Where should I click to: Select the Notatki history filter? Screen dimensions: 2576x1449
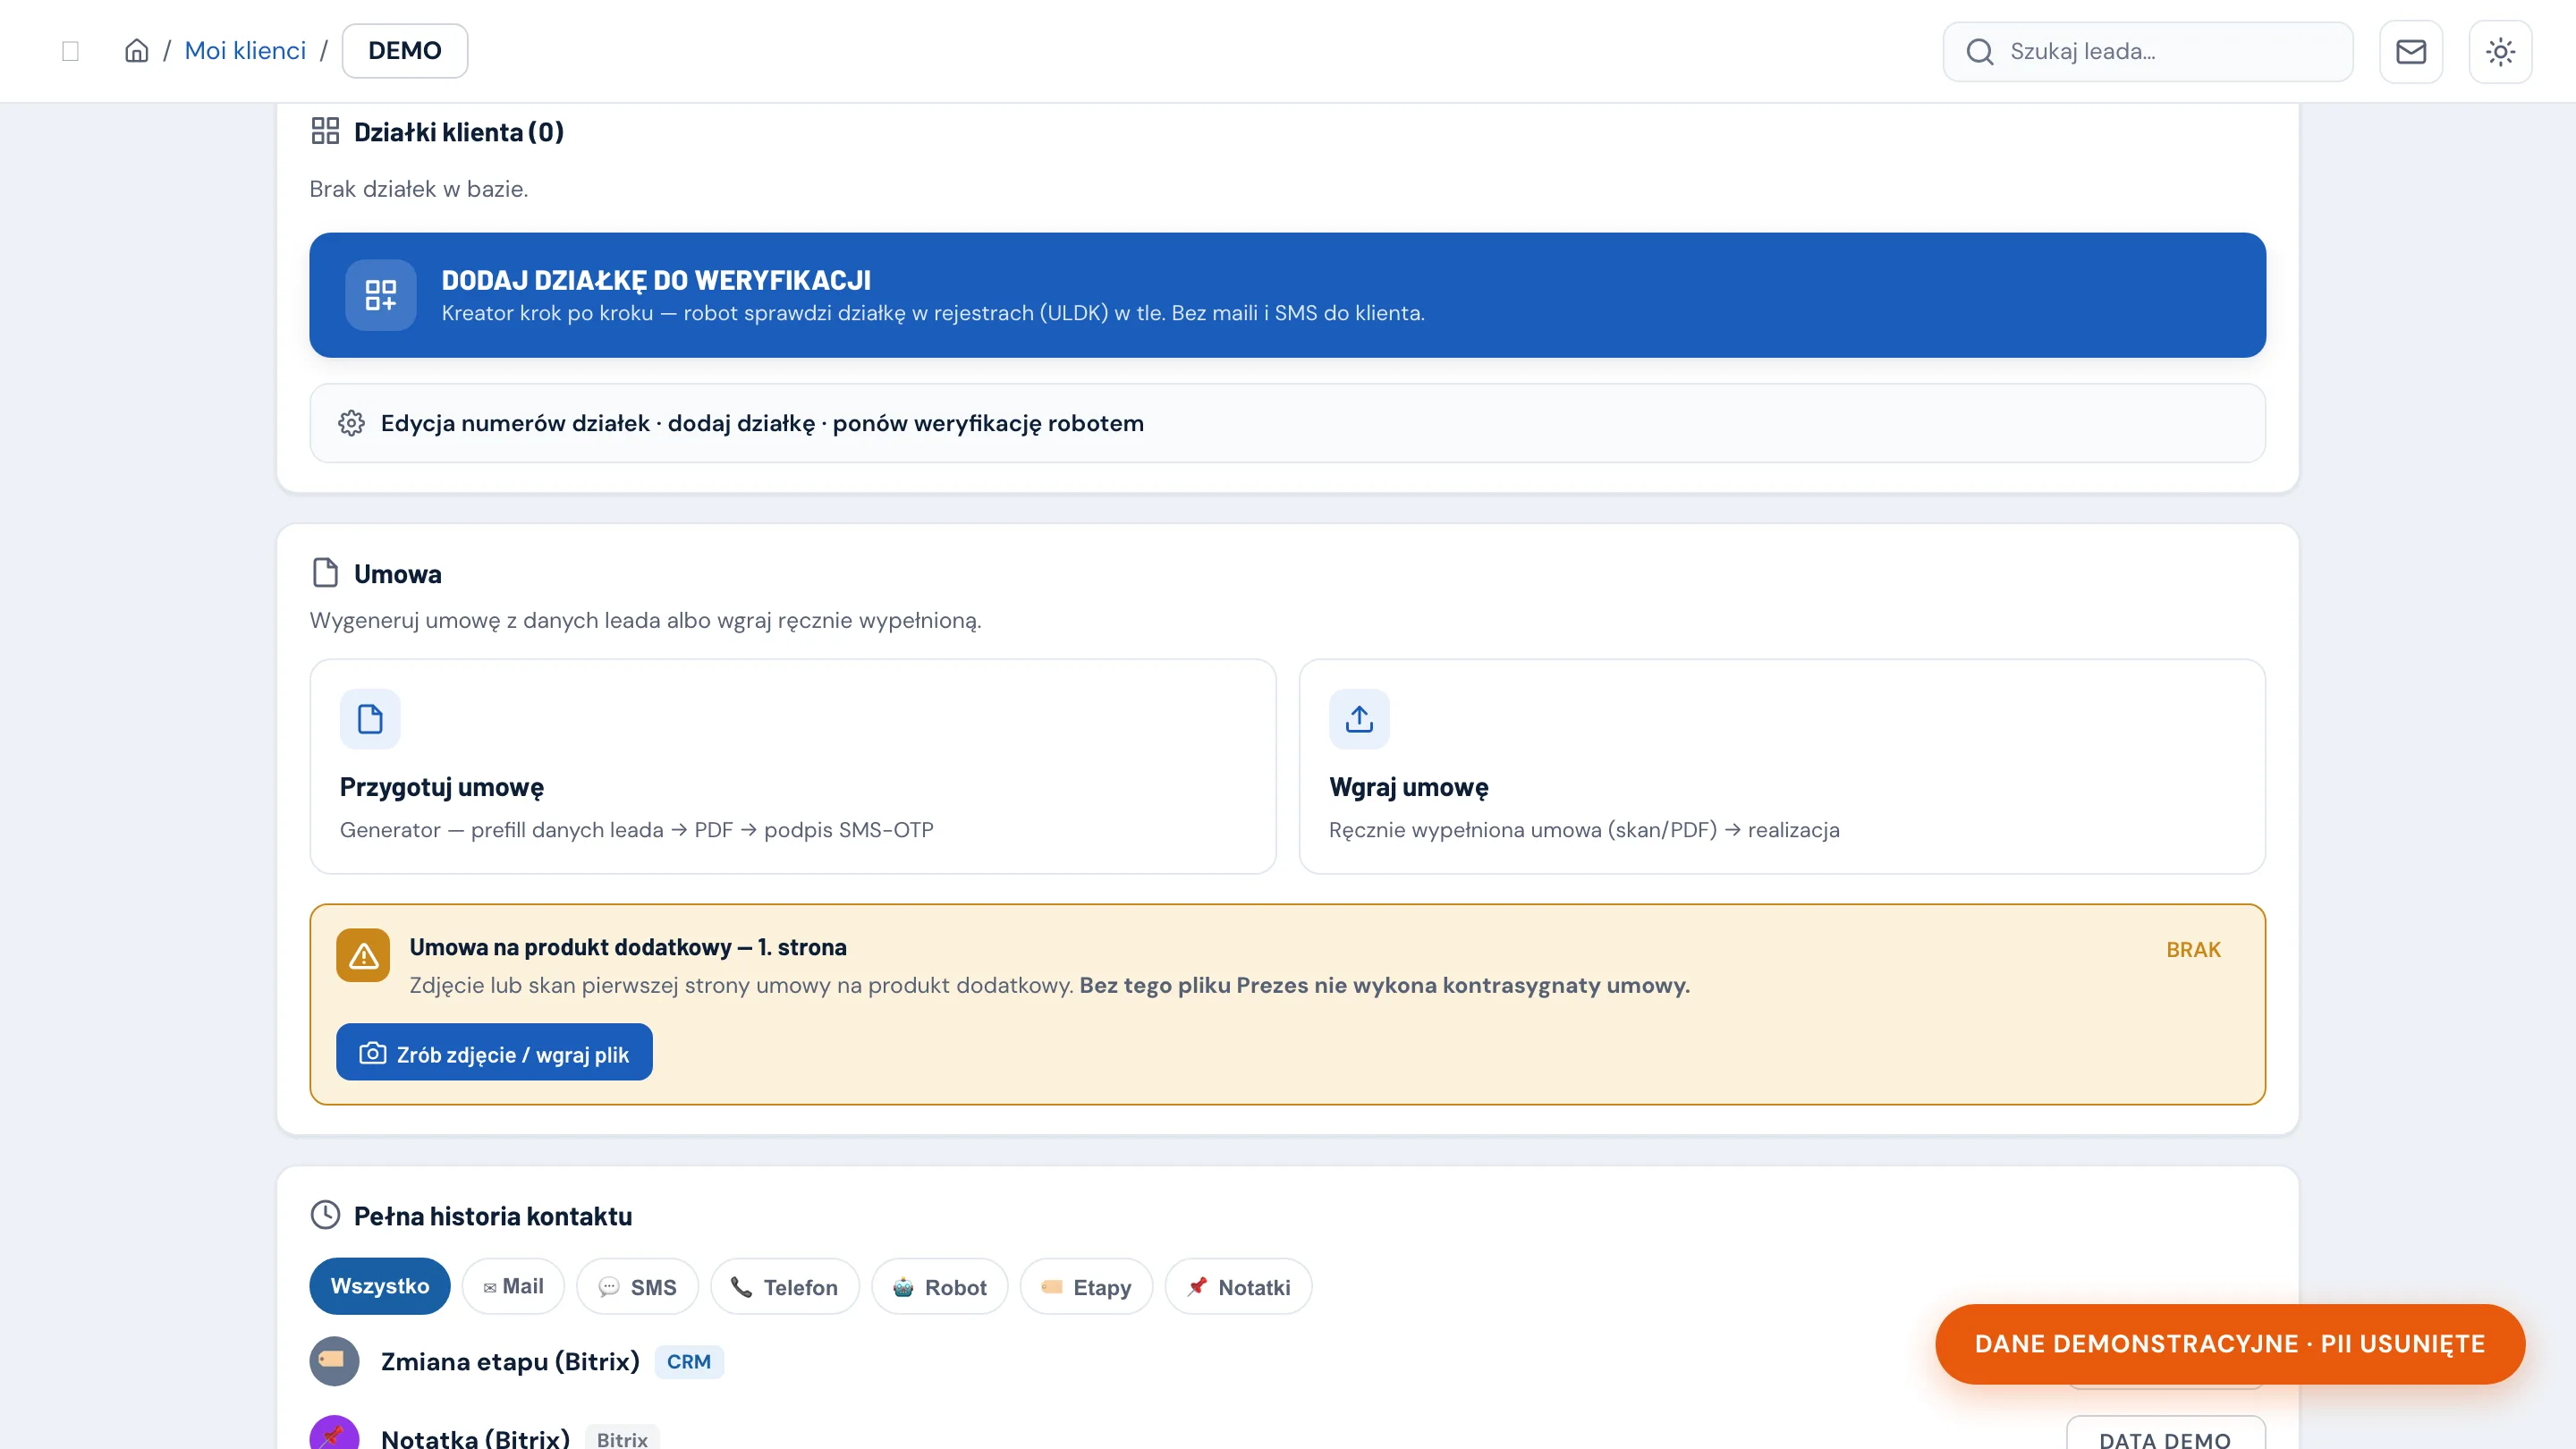tap(1239, 1286)
